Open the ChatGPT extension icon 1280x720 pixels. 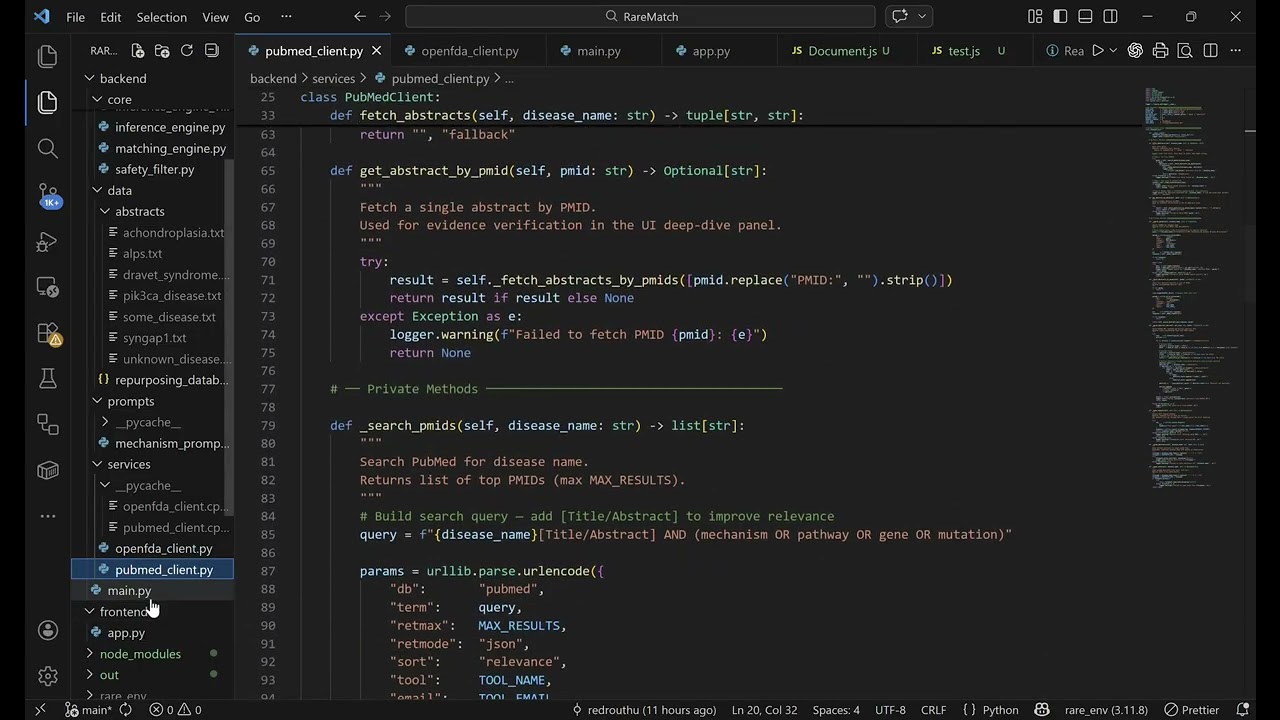1135,51
